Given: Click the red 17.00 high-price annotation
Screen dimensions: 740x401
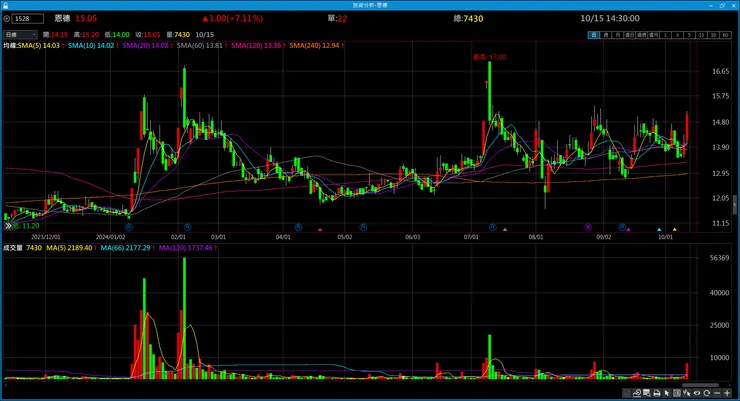Looking at the screenshot, I should [490, 57].
